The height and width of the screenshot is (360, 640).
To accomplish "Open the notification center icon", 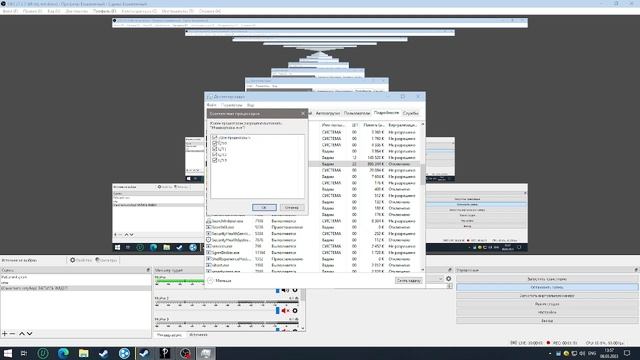I will pyautogui.click(x=627, y=353).
